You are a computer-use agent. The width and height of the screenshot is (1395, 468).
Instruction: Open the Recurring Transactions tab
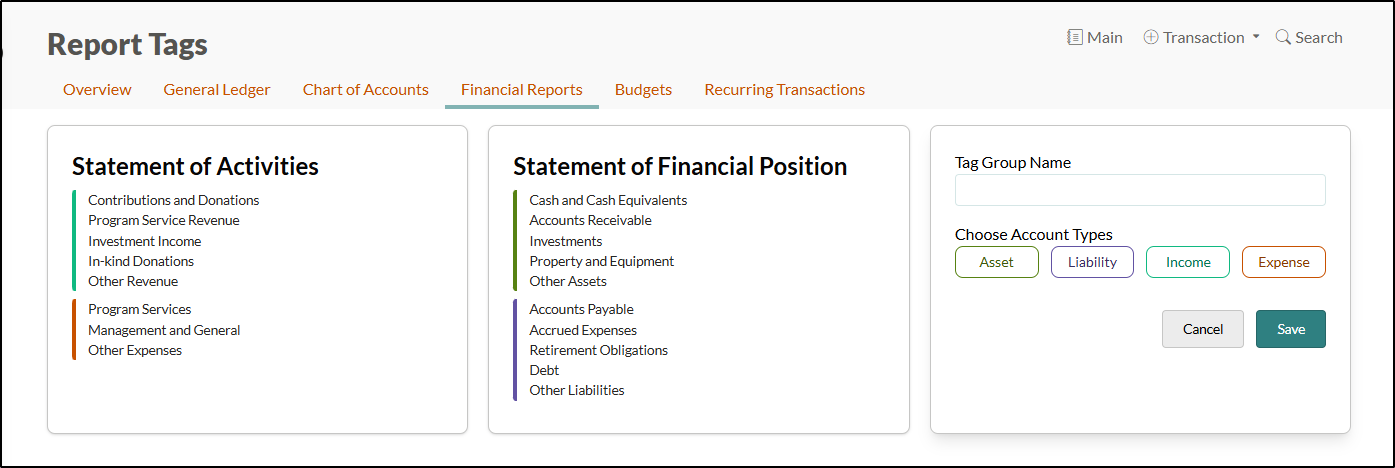pyautogui.click(x=784, y=90)
